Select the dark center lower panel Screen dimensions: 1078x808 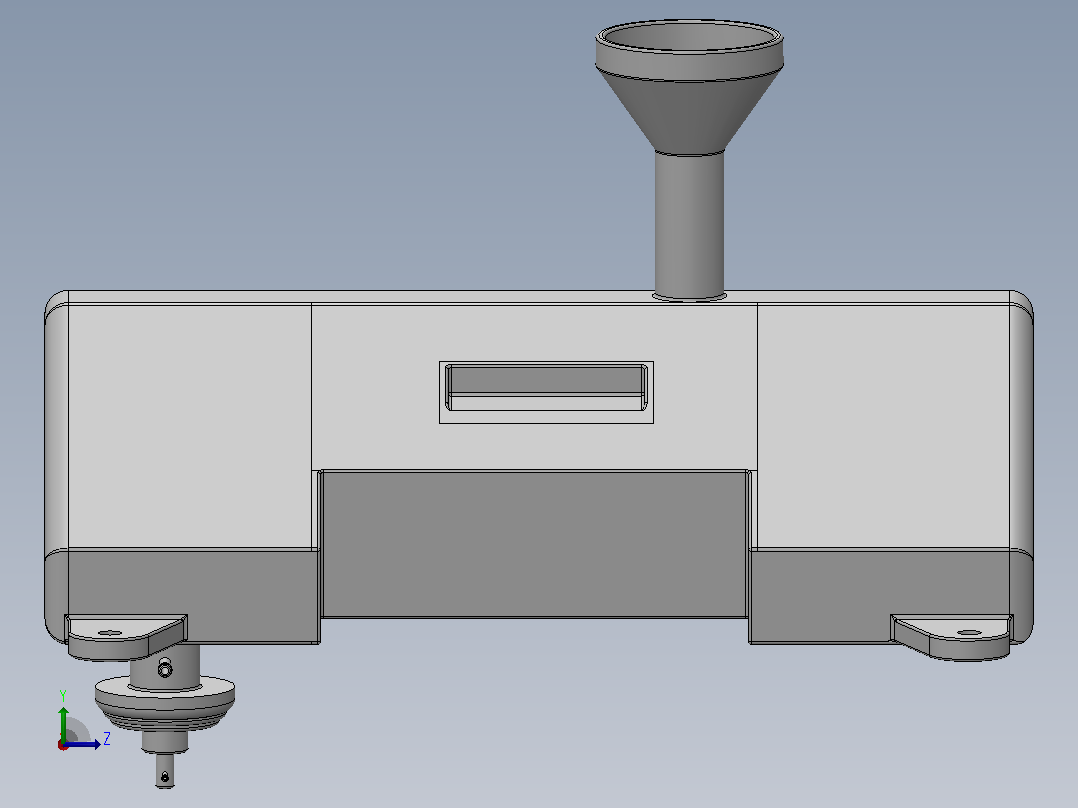[534, 543]
